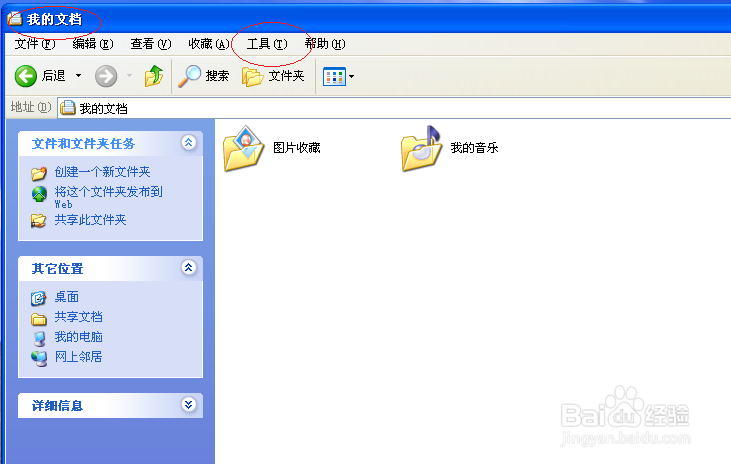
Task: Click the folder icon in address bar
Action: (68, 108)
